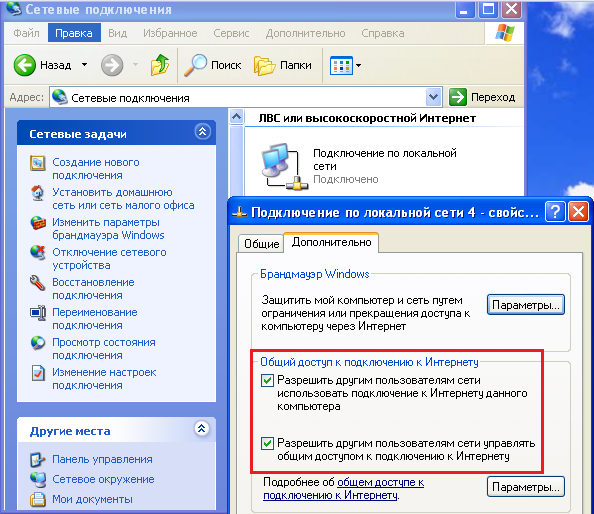Click Отключение сетевого устройства link
594x514 pixels.
click(109, 258)
